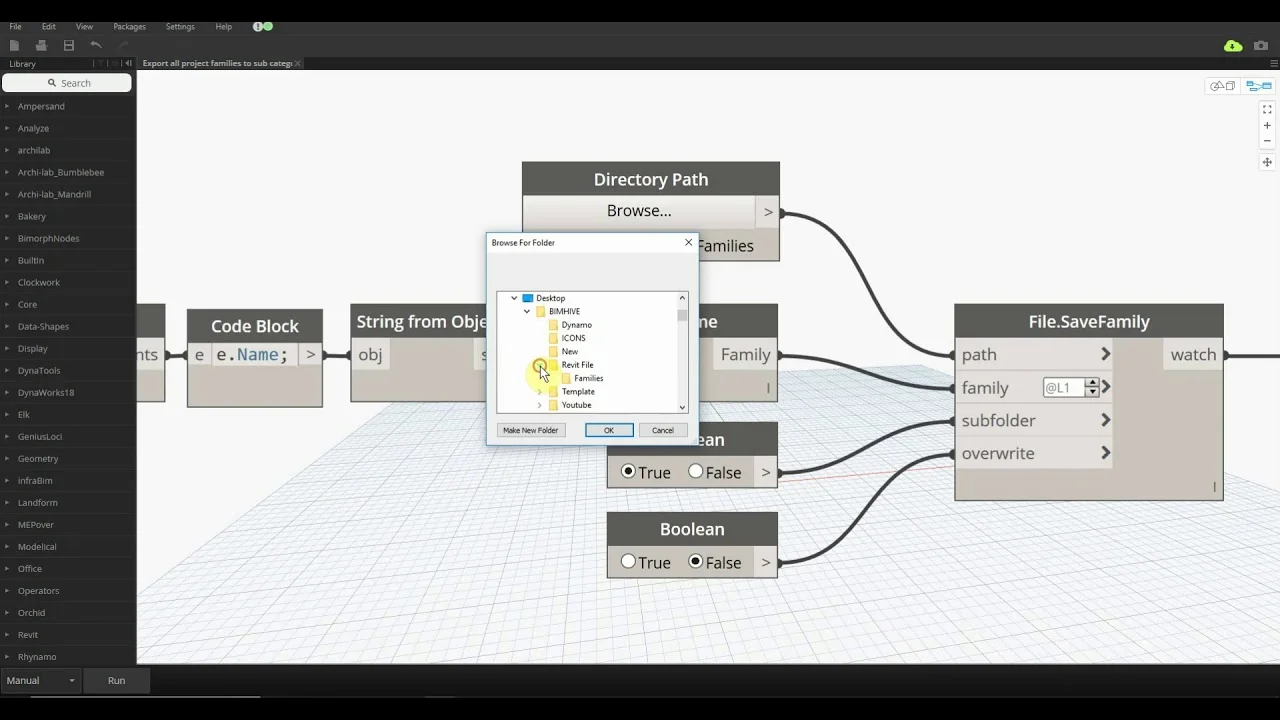Select True on upper Boolean node
This screenshot has width=1280, height=720.
tap(628, 471)
